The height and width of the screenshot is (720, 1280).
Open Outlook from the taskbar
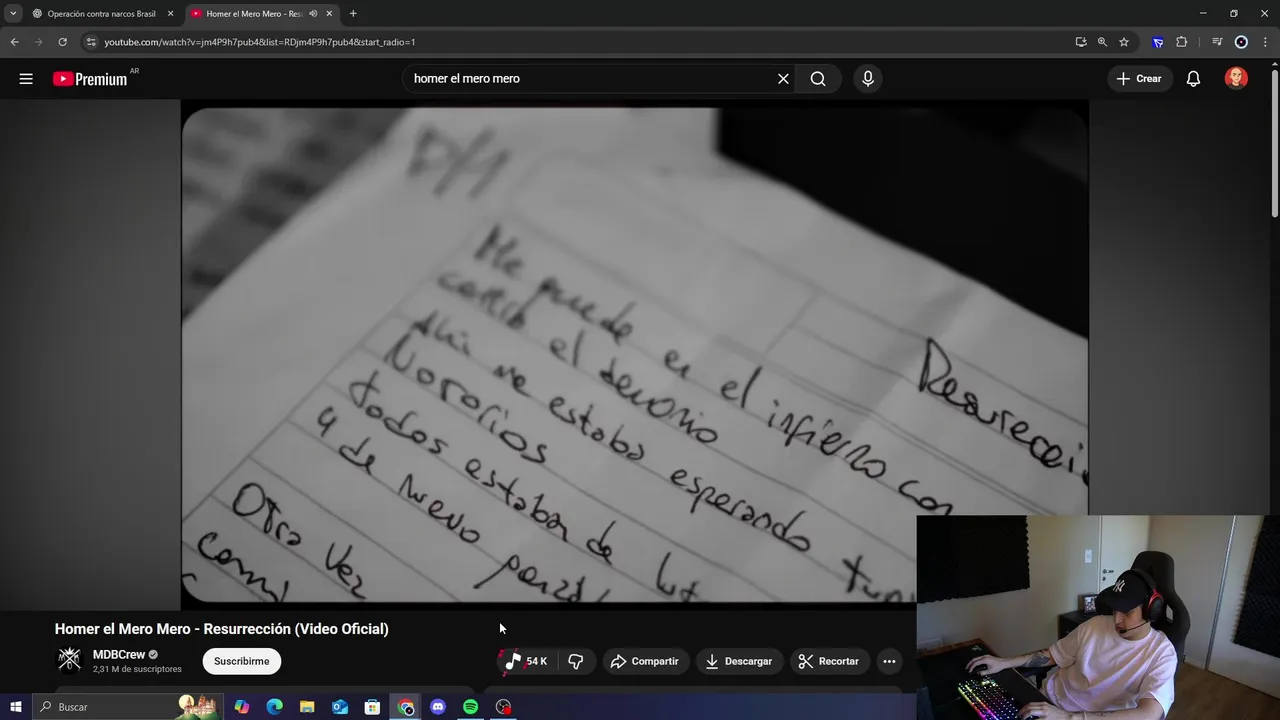340,707
